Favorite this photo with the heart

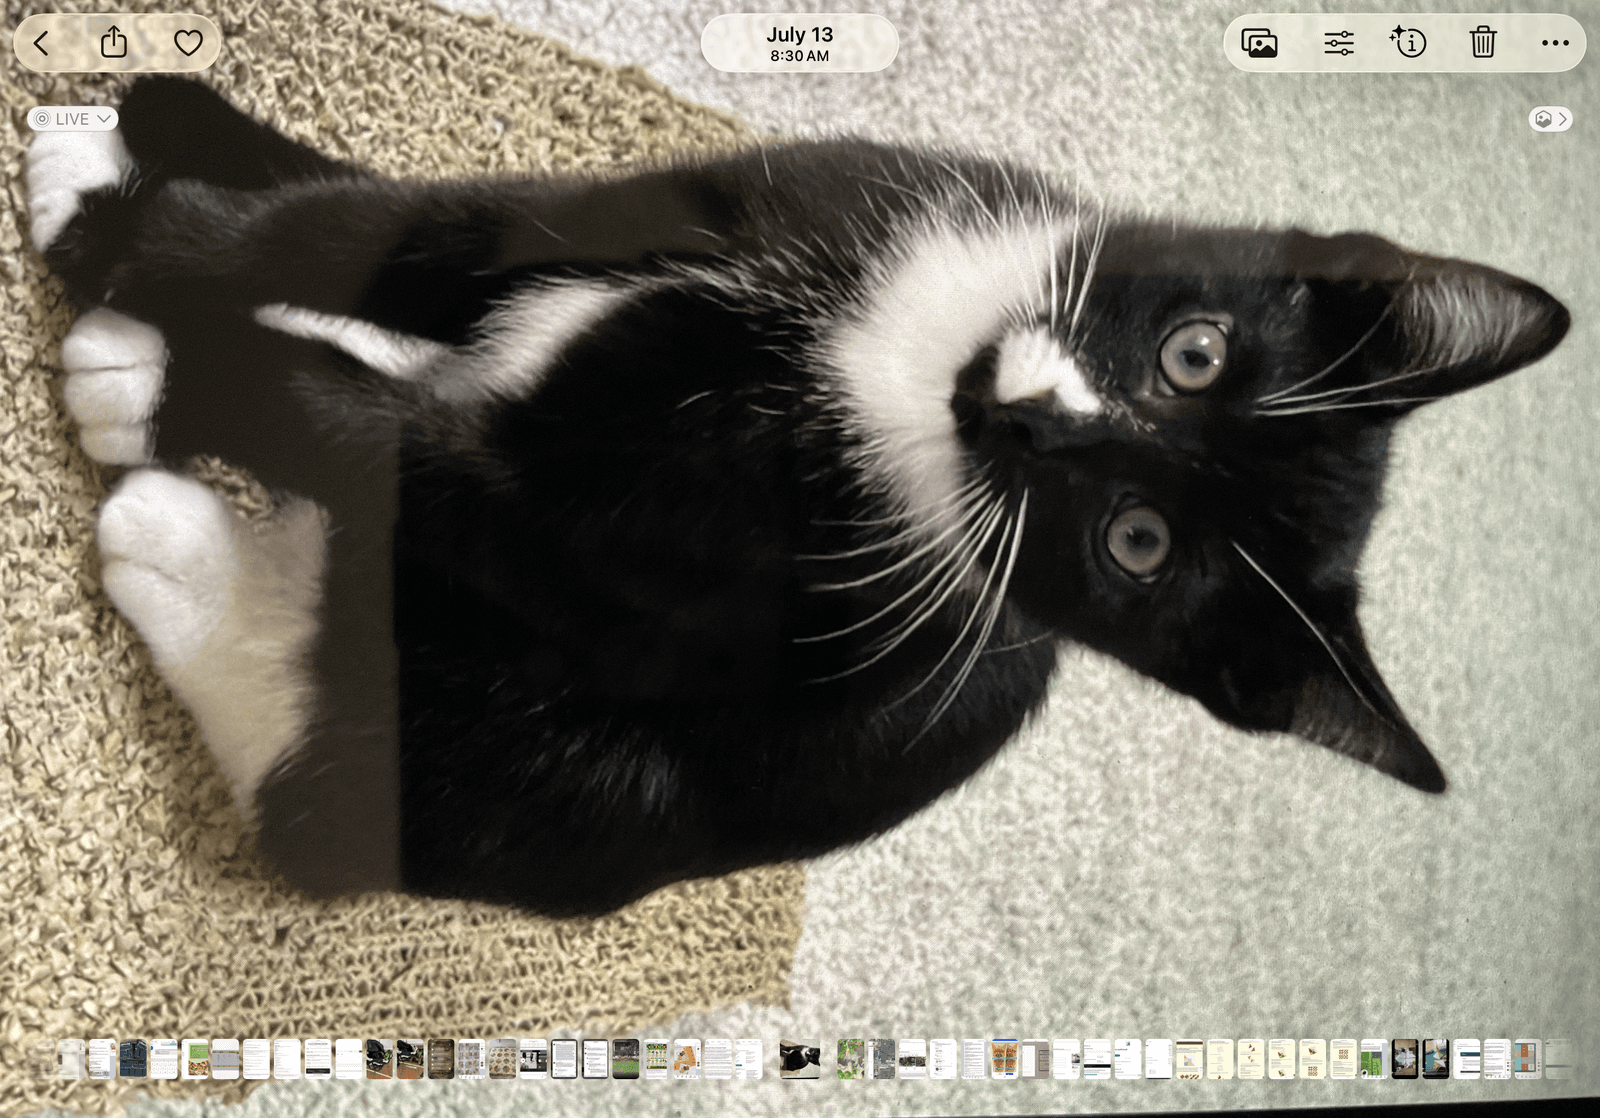click(188, 43)
